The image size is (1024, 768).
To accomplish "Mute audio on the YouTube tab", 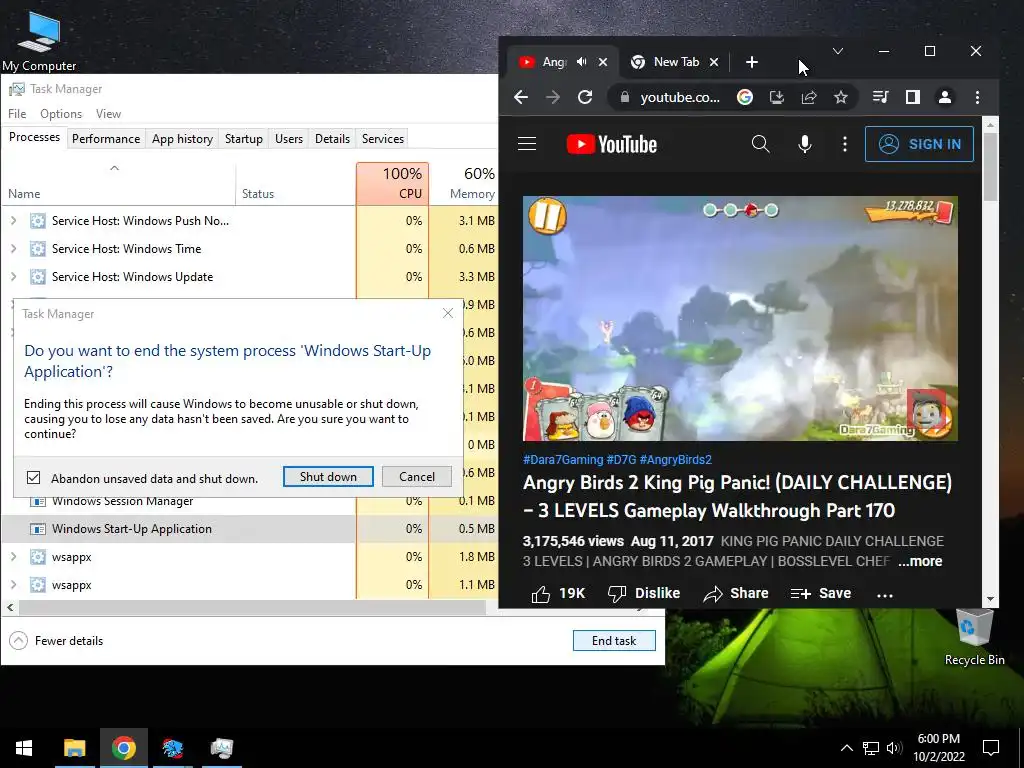I will click(581, 61).
